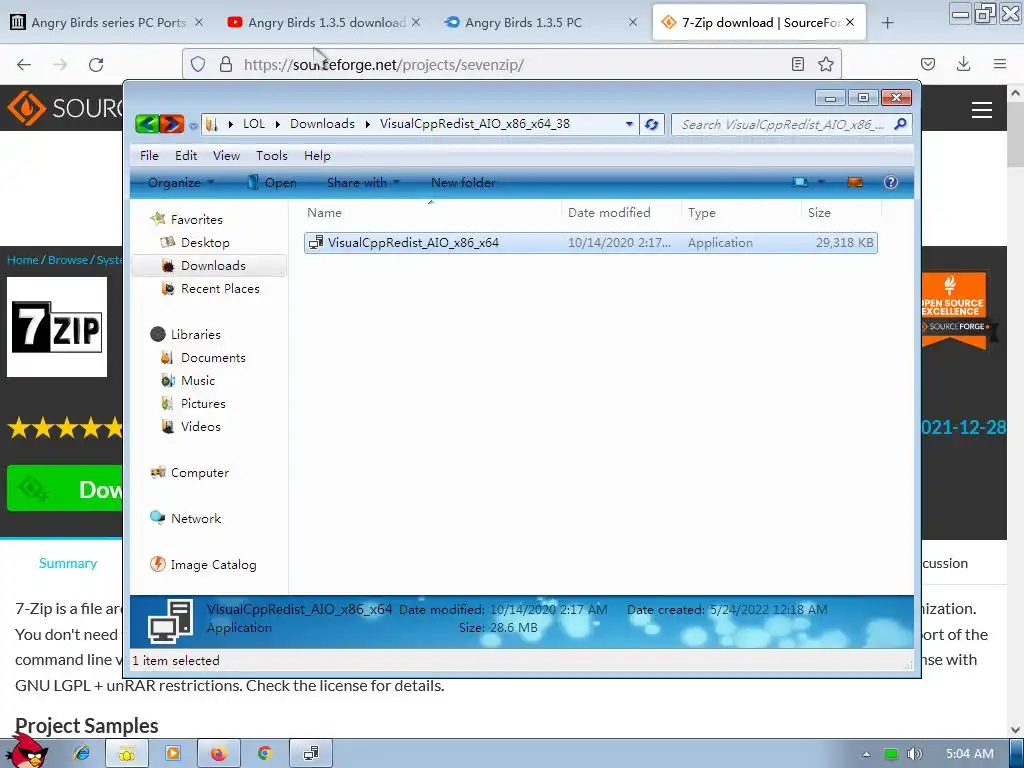Open the View menu
This screenshot has width=1024, height=768.
point(227,155)
